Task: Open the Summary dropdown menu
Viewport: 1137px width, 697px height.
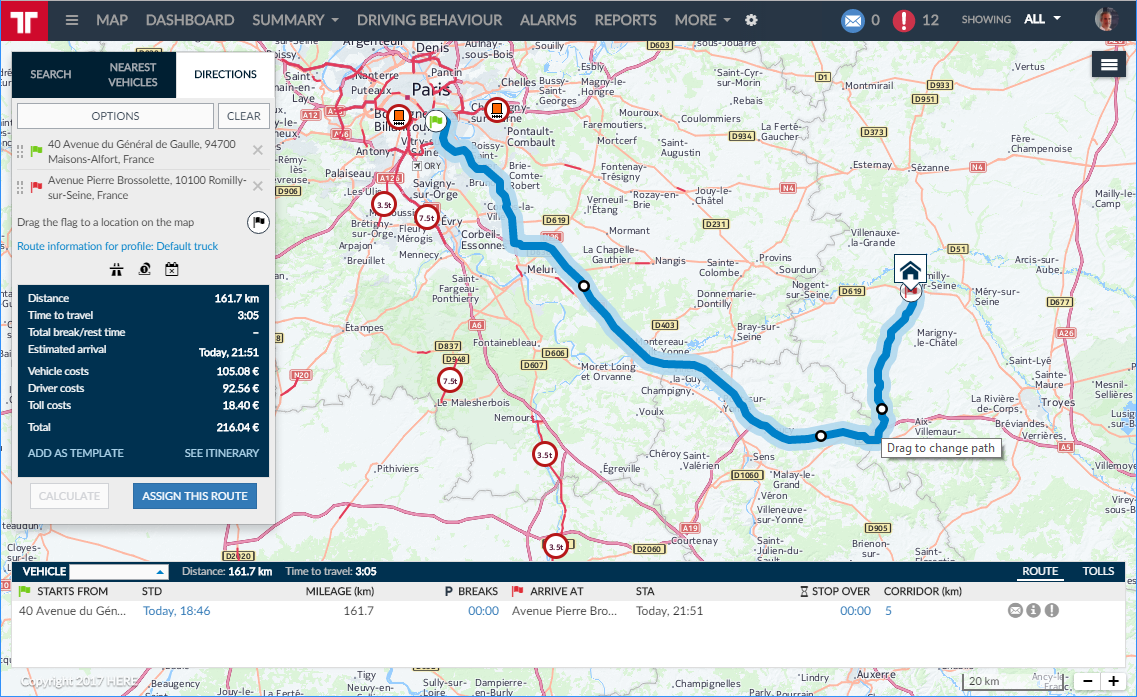Action: [295, 20]
